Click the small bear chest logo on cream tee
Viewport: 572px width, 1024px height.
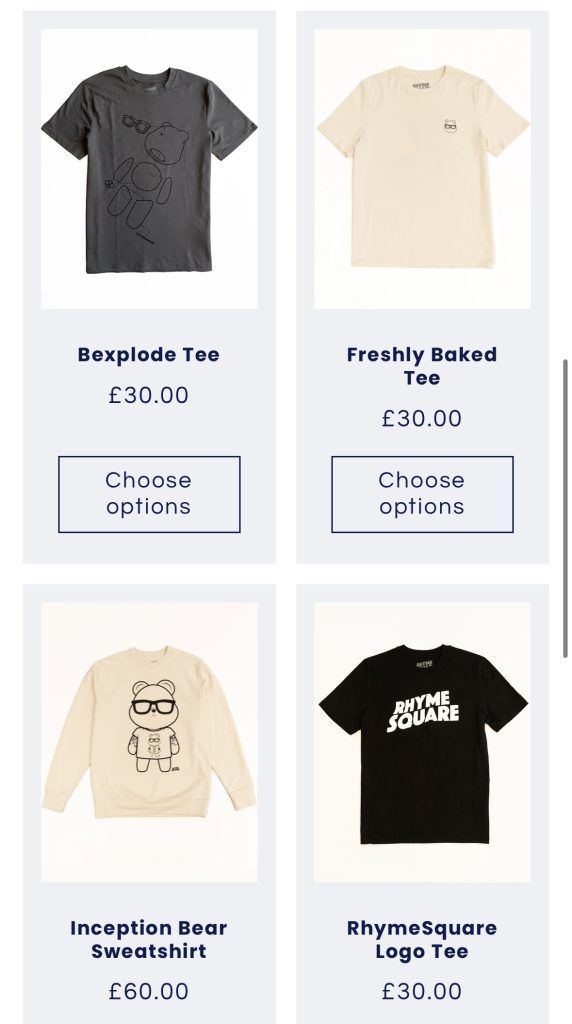click(450, 125)
